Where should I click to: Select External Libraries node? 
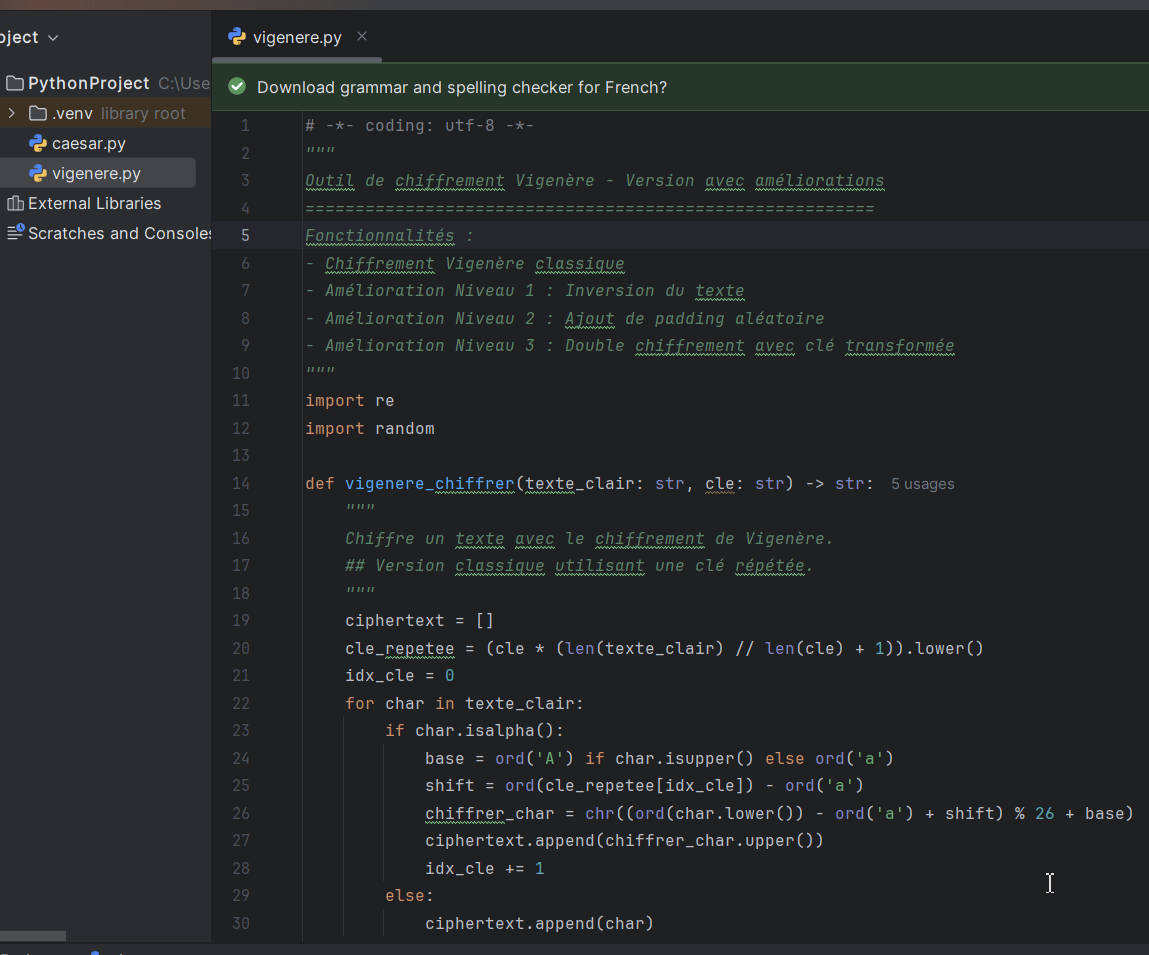point(95,204)
